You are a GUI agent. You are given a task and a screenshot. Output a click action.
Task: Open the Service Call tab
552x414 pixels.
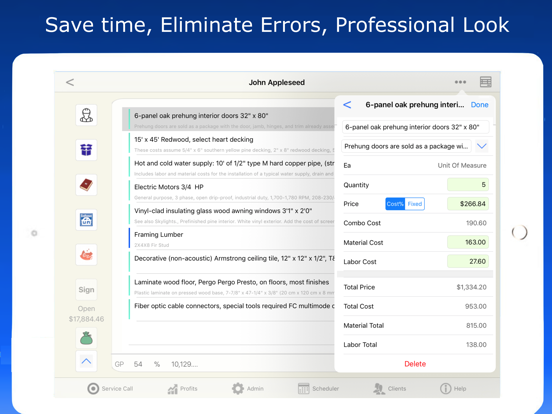click(110, 388)
